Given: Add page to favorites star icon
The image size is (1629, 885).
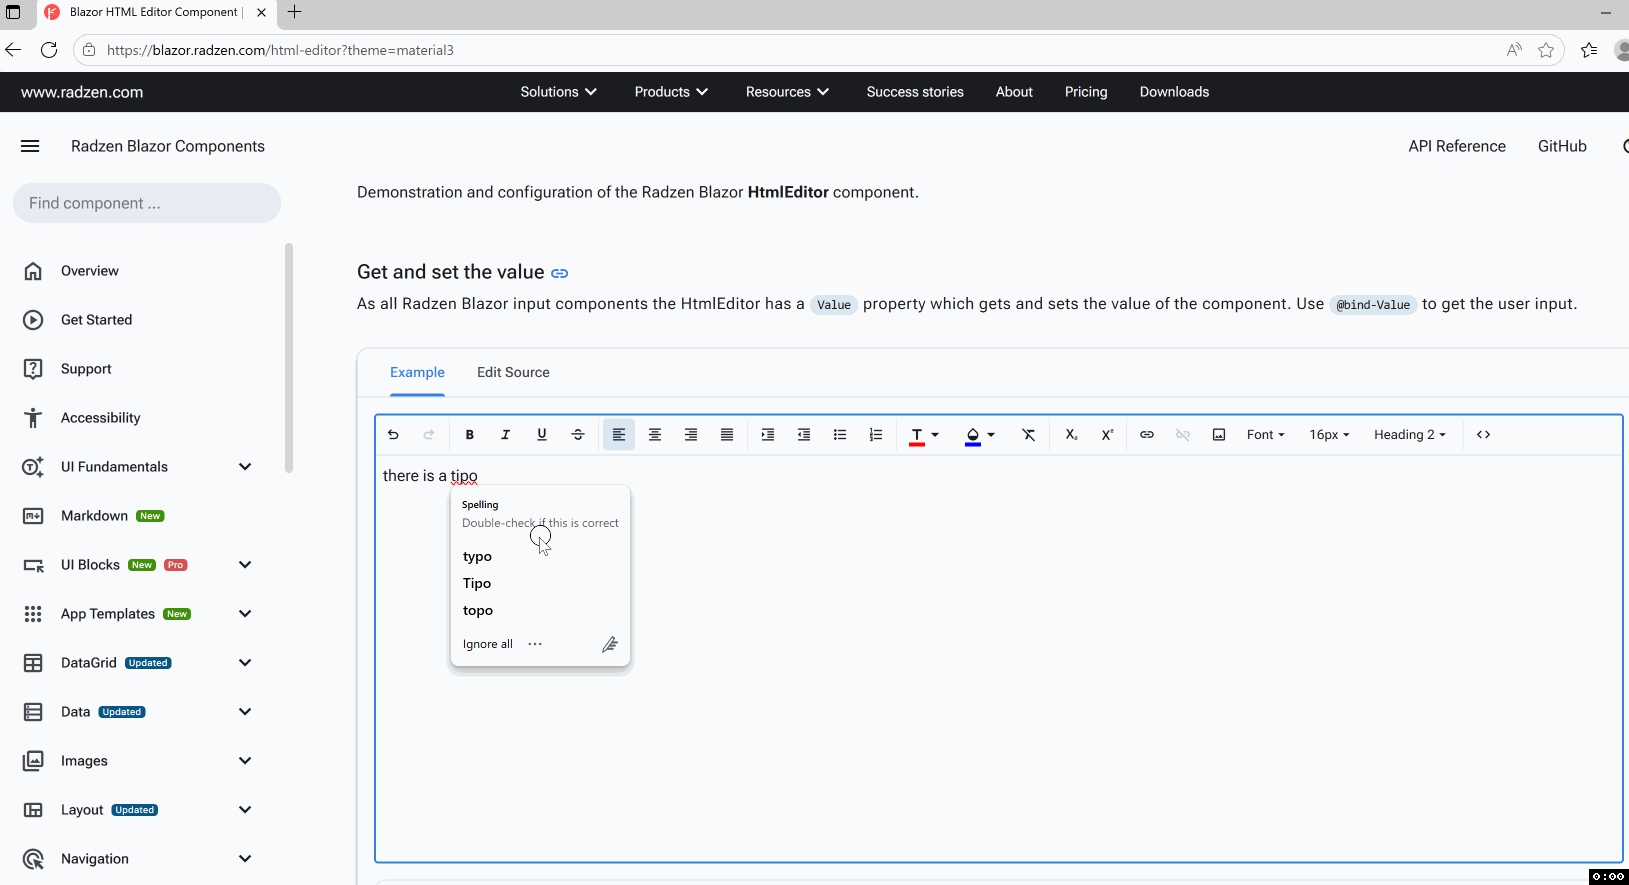Looking at the screenshot, I should tap(1546, 50).
